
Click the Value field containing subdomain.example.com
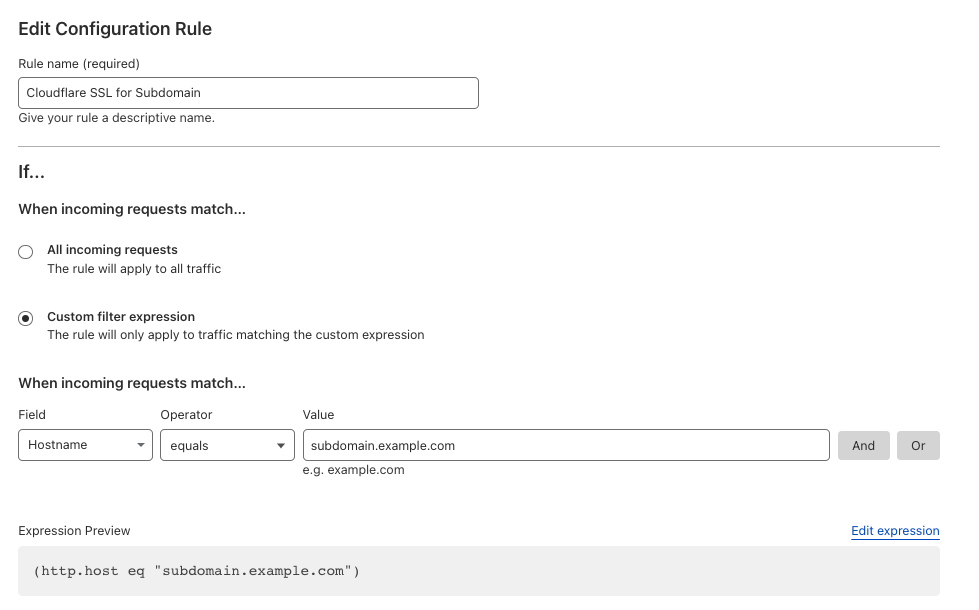tap(566, 445)
